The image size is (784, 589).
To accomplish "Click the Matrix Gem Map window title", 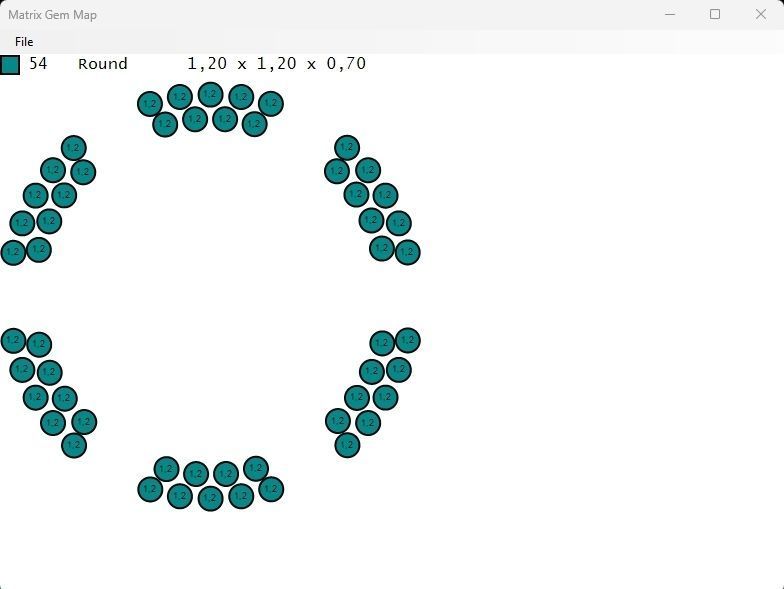I will (52, 14).
